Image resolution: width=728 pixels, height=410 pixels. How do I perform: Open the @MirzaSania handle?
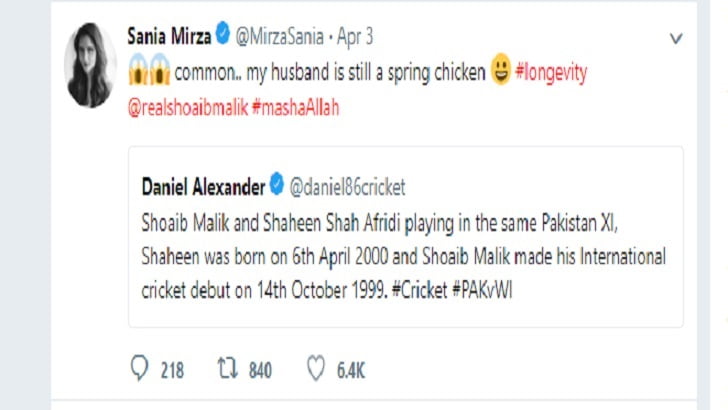[281, 38]
